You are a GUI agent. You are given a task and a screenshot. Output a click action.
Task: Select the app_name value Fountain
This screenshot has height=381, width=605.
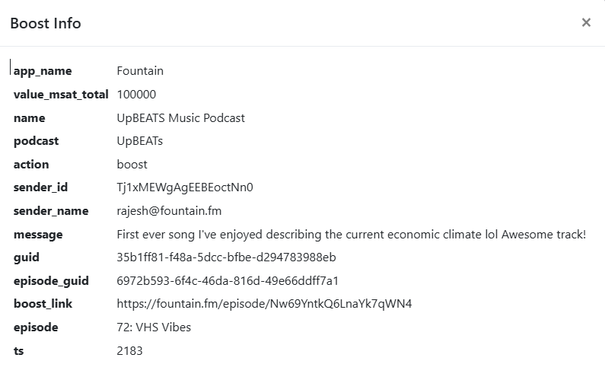140,71
